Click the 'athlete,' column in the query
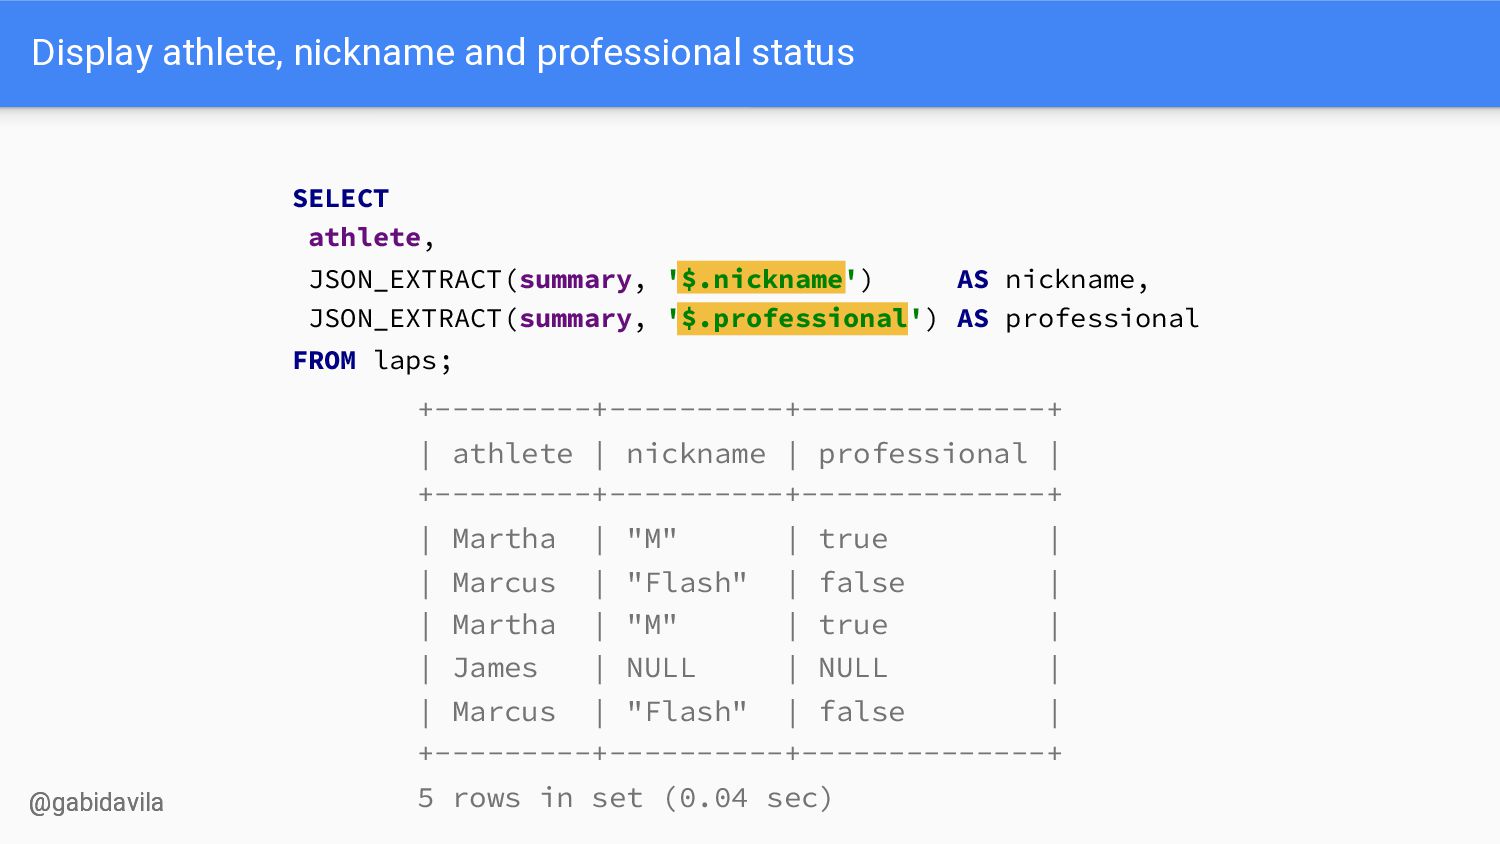This screenshot has width=1500, height=844. [x=371, y=238]
